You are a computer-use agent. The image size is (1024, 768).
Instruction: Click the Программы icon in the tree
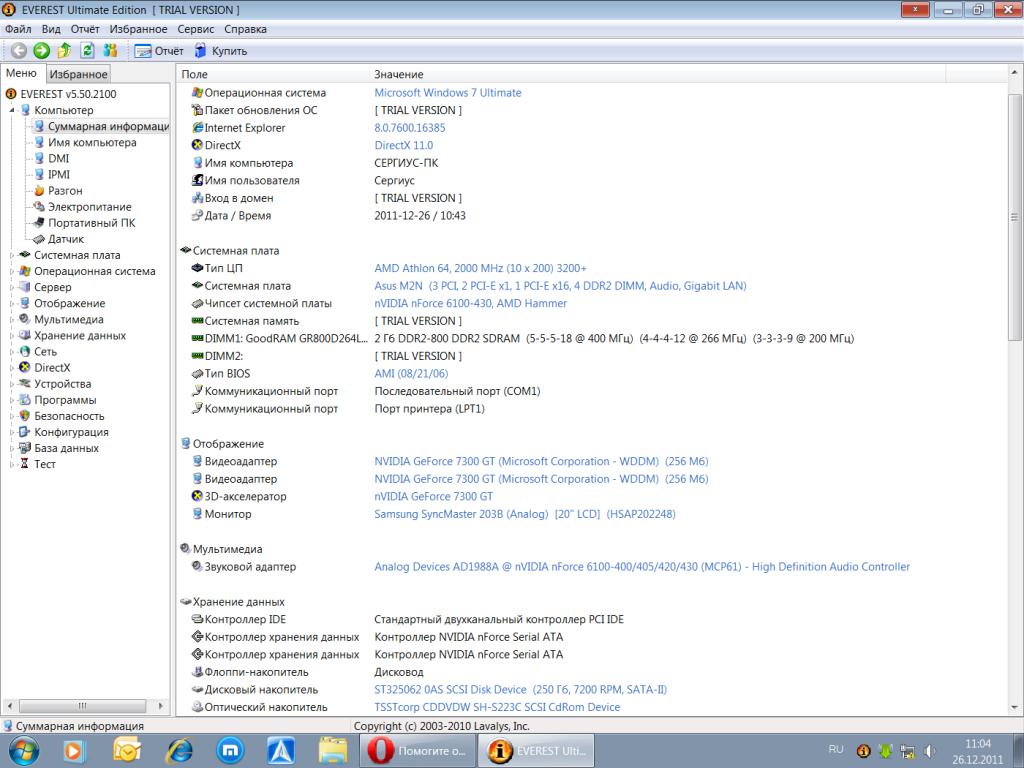(x=25, y=400)
